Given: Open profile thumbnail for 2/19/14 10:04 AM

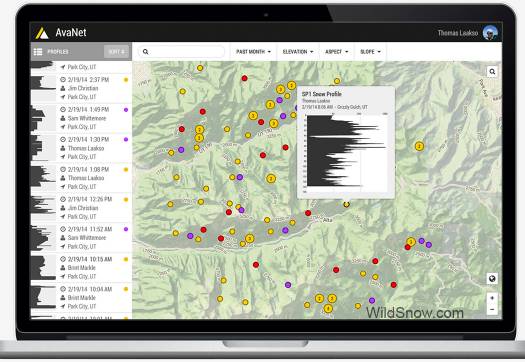Looking at the screenshot, I should click(43, 297).
